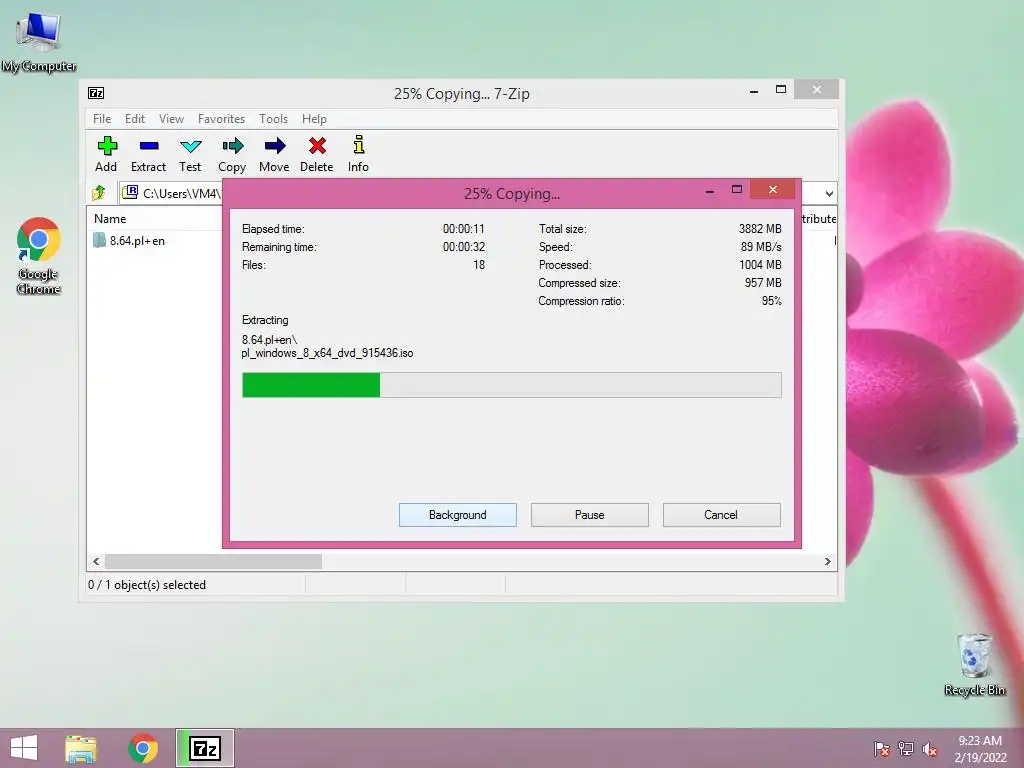Pause the copying operation
This screenshot has height=768, width=1024.
590,515
